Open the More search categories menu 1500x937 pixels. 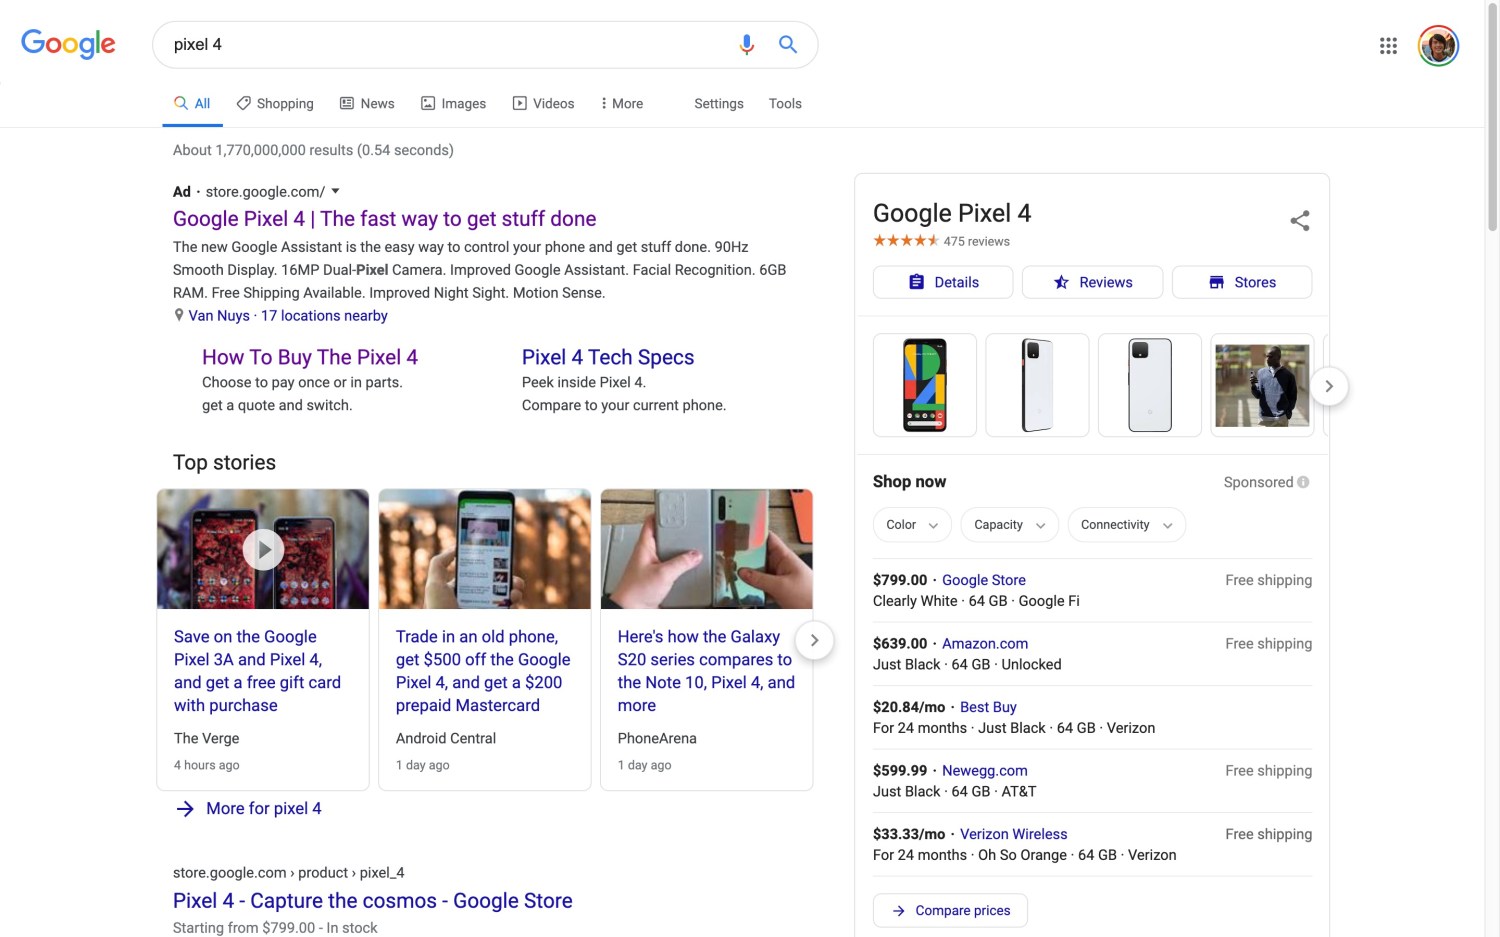621,104
